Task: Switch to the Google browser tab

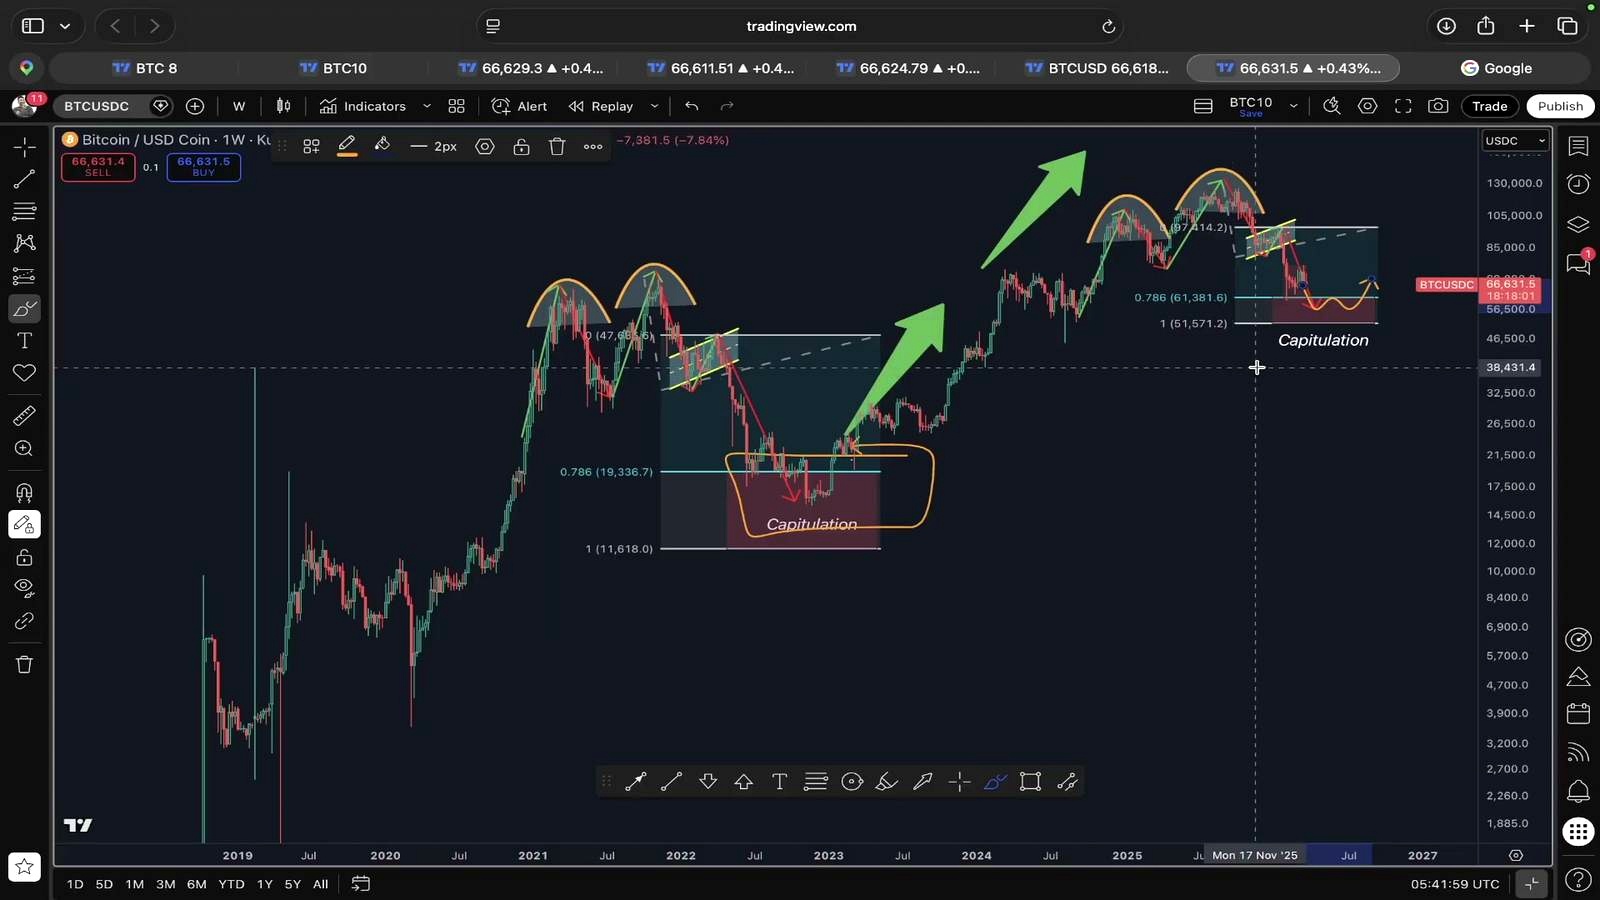Action: pos(1497,68)
